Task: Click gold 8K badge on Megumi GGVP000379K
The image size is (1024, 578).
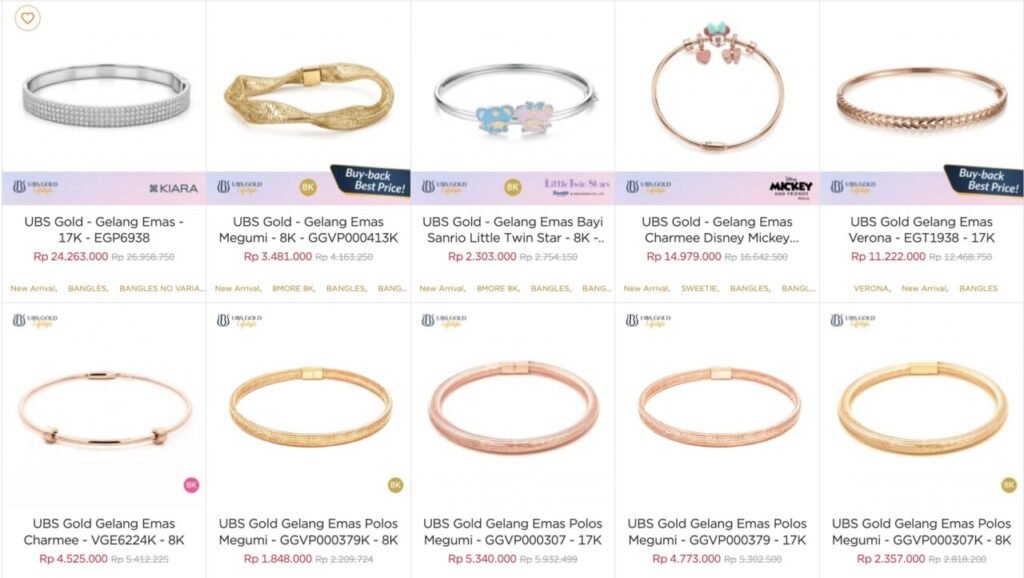Action: pyautogui.click(x=395, y=485)
